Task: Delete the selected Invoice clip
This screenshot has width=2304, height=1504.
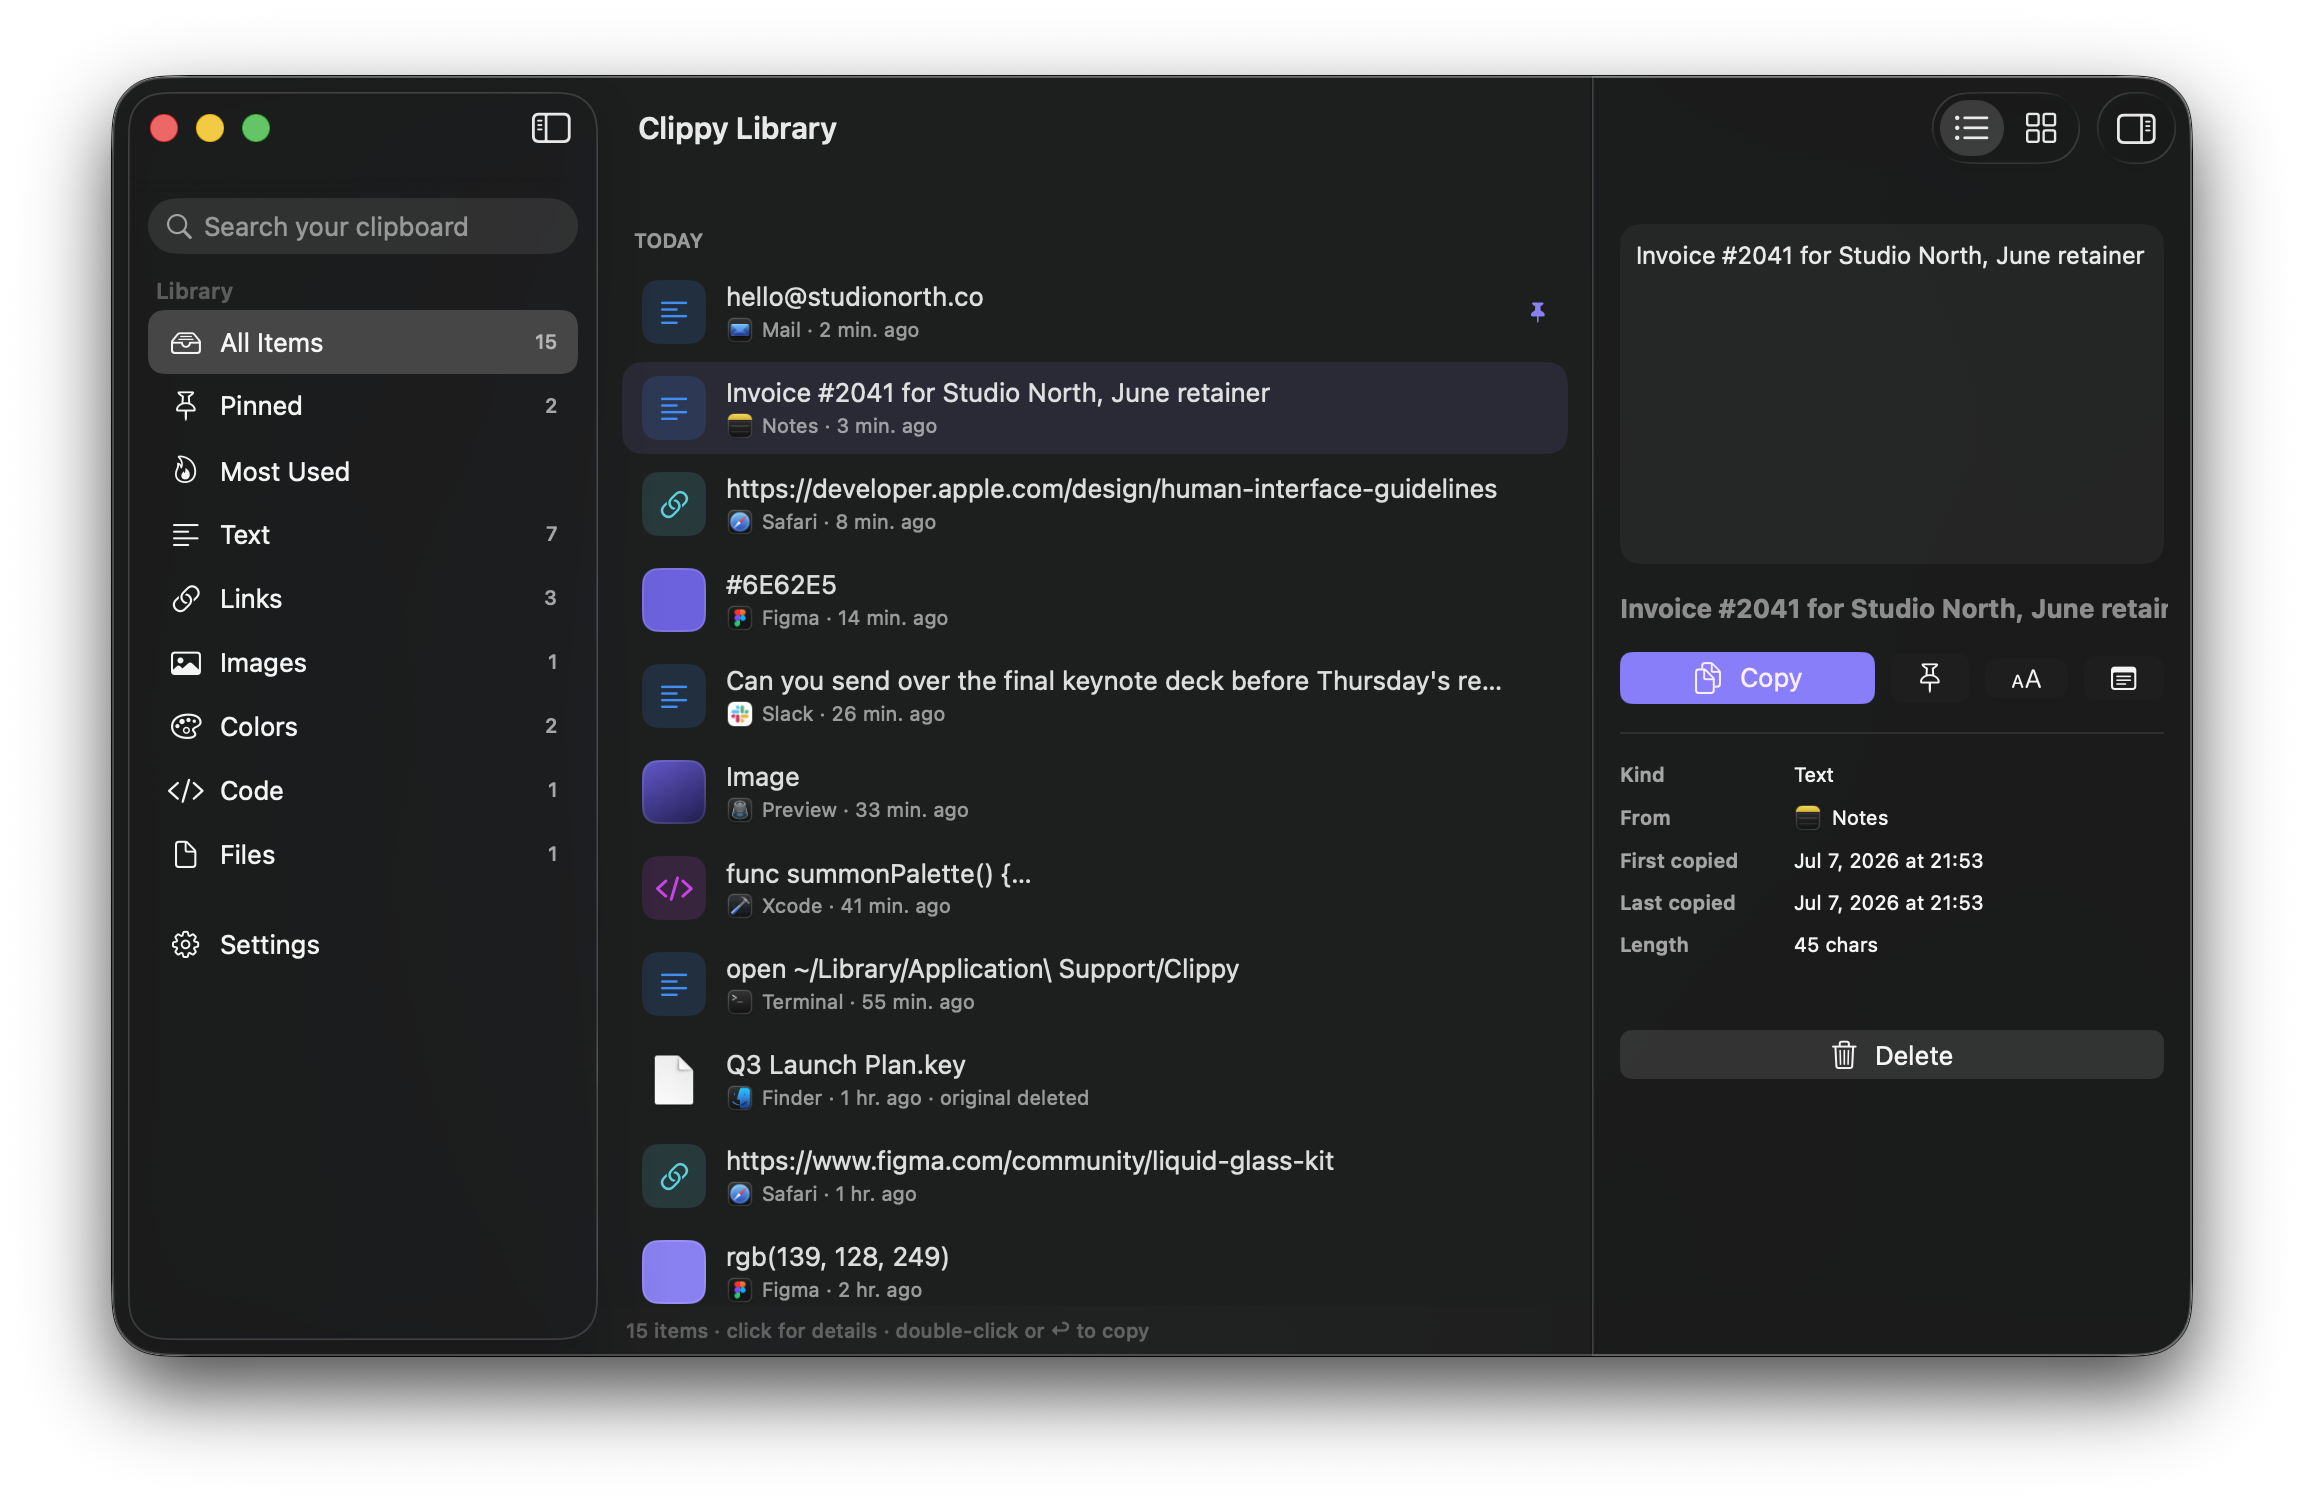Action: coord(1891,1055)
